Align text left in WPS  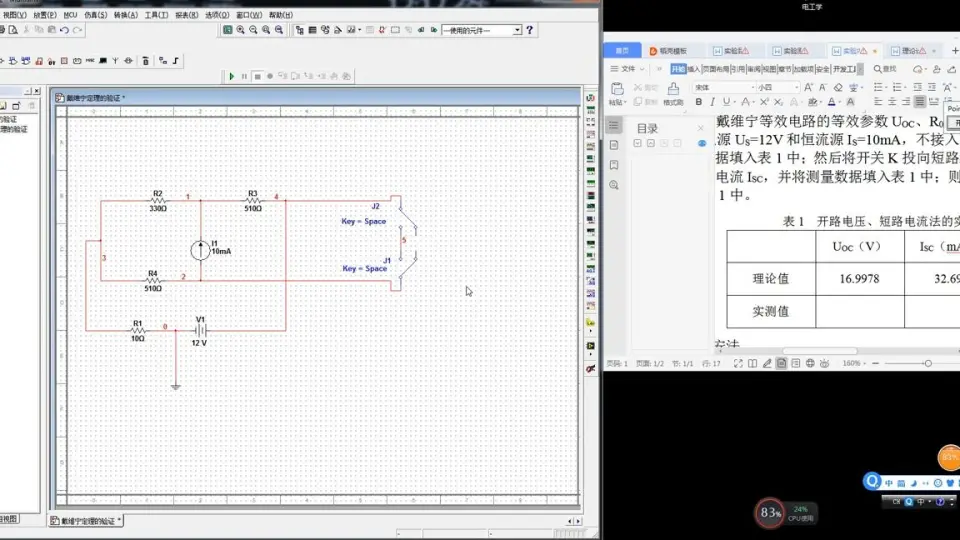[x=879, y=102]
